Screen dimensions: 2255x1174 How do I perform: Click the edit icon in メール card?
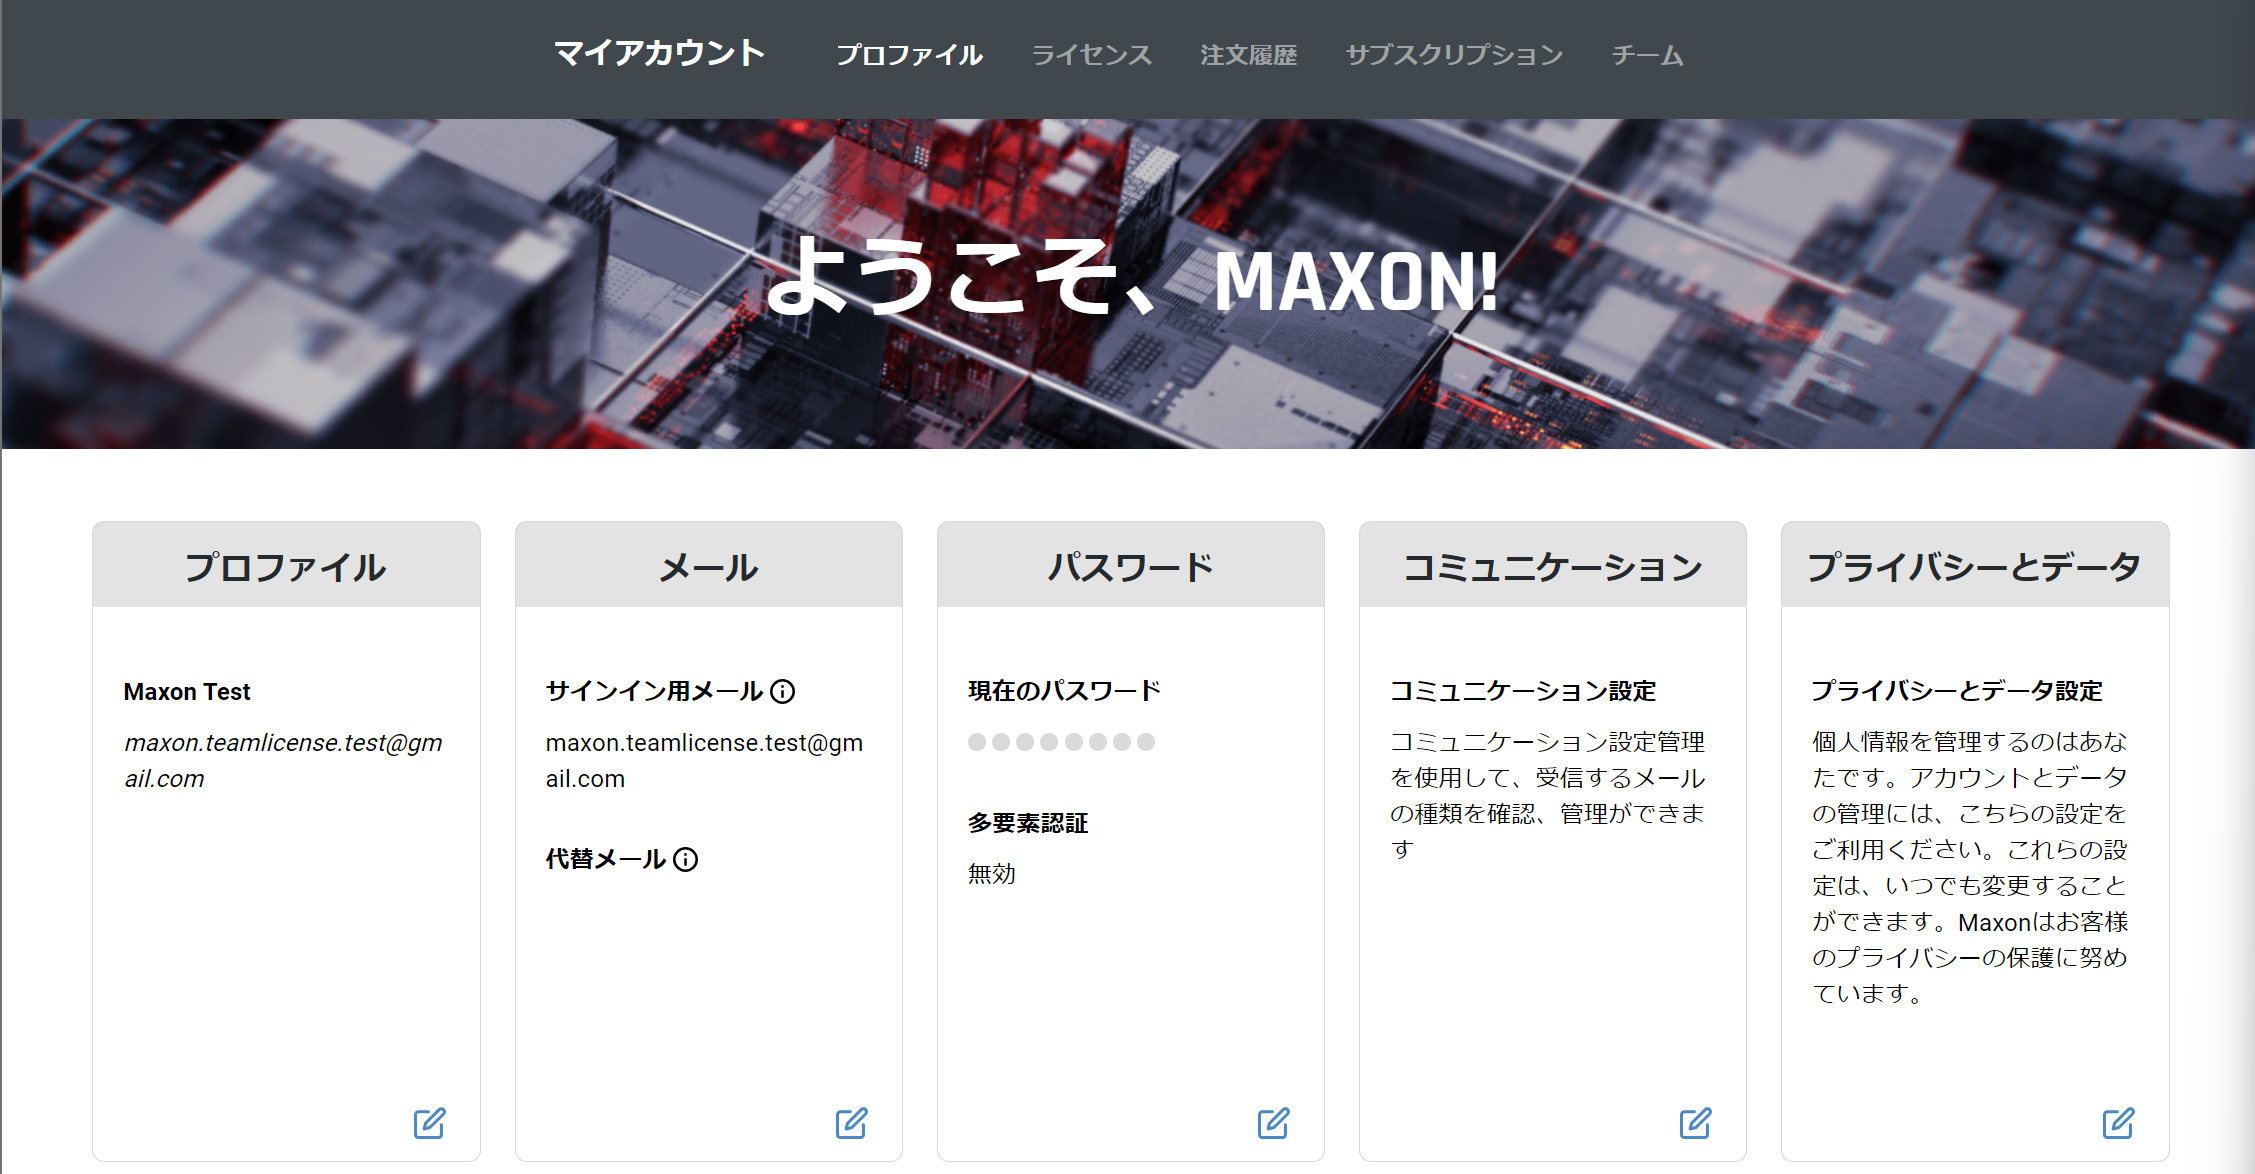tap(852, 1123)
